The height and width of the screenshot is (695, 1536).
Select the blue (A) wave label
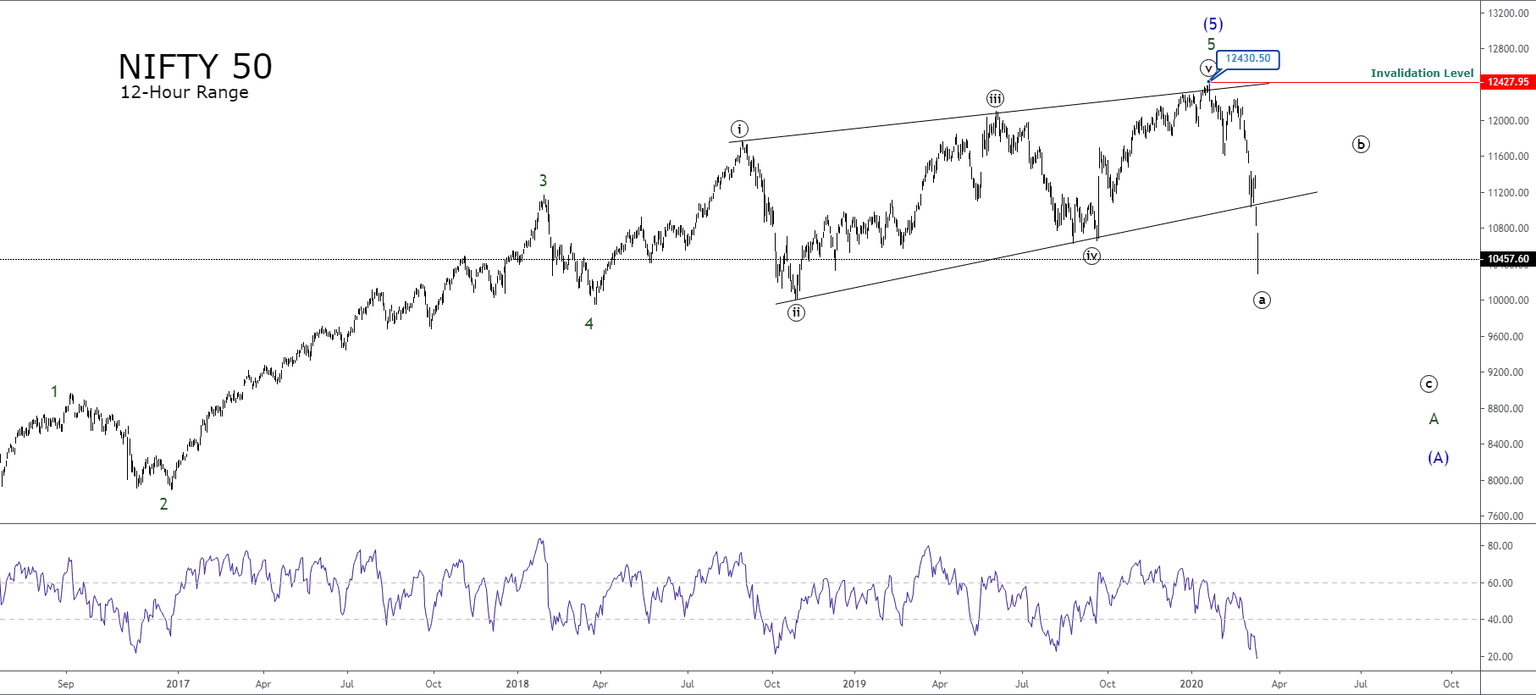pos(1438,458)
